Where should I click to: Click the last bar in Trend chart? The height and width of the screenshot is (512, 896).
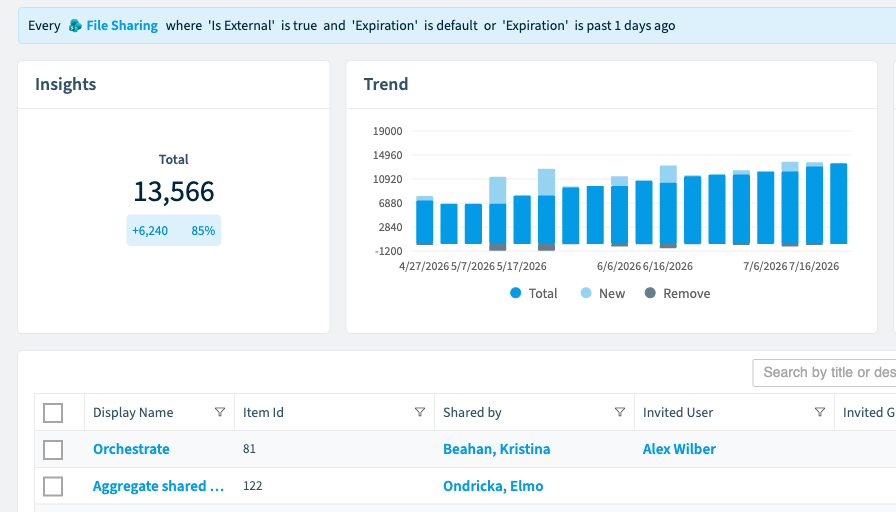point(838,203)
